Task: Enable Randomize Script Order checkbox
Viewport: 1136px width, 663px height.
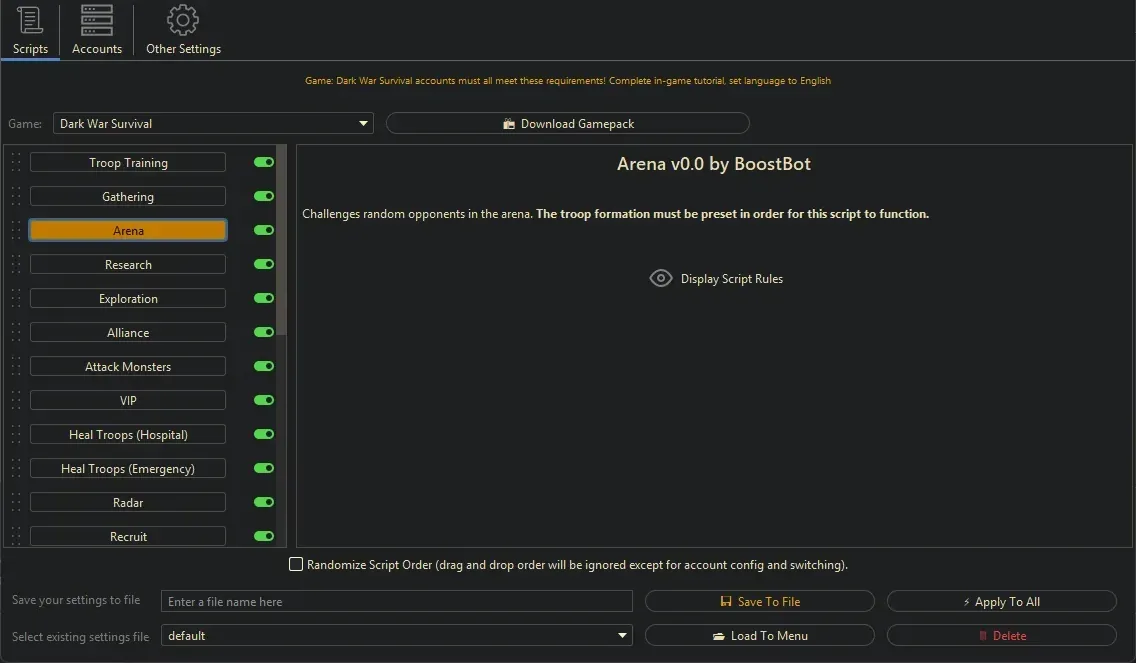Action: [x=296, y=564]
